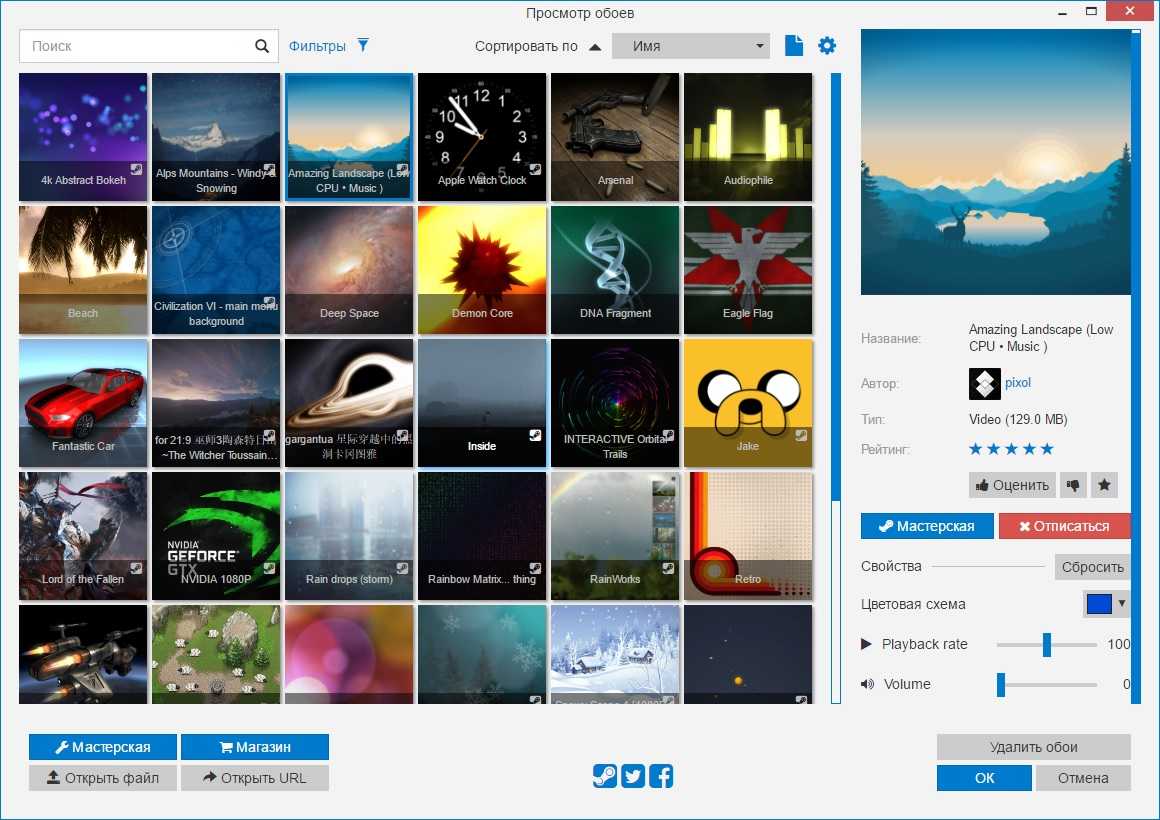Click the Playback rate slider handle
Screen dimensions: 1160x820
coord(1047,644)
